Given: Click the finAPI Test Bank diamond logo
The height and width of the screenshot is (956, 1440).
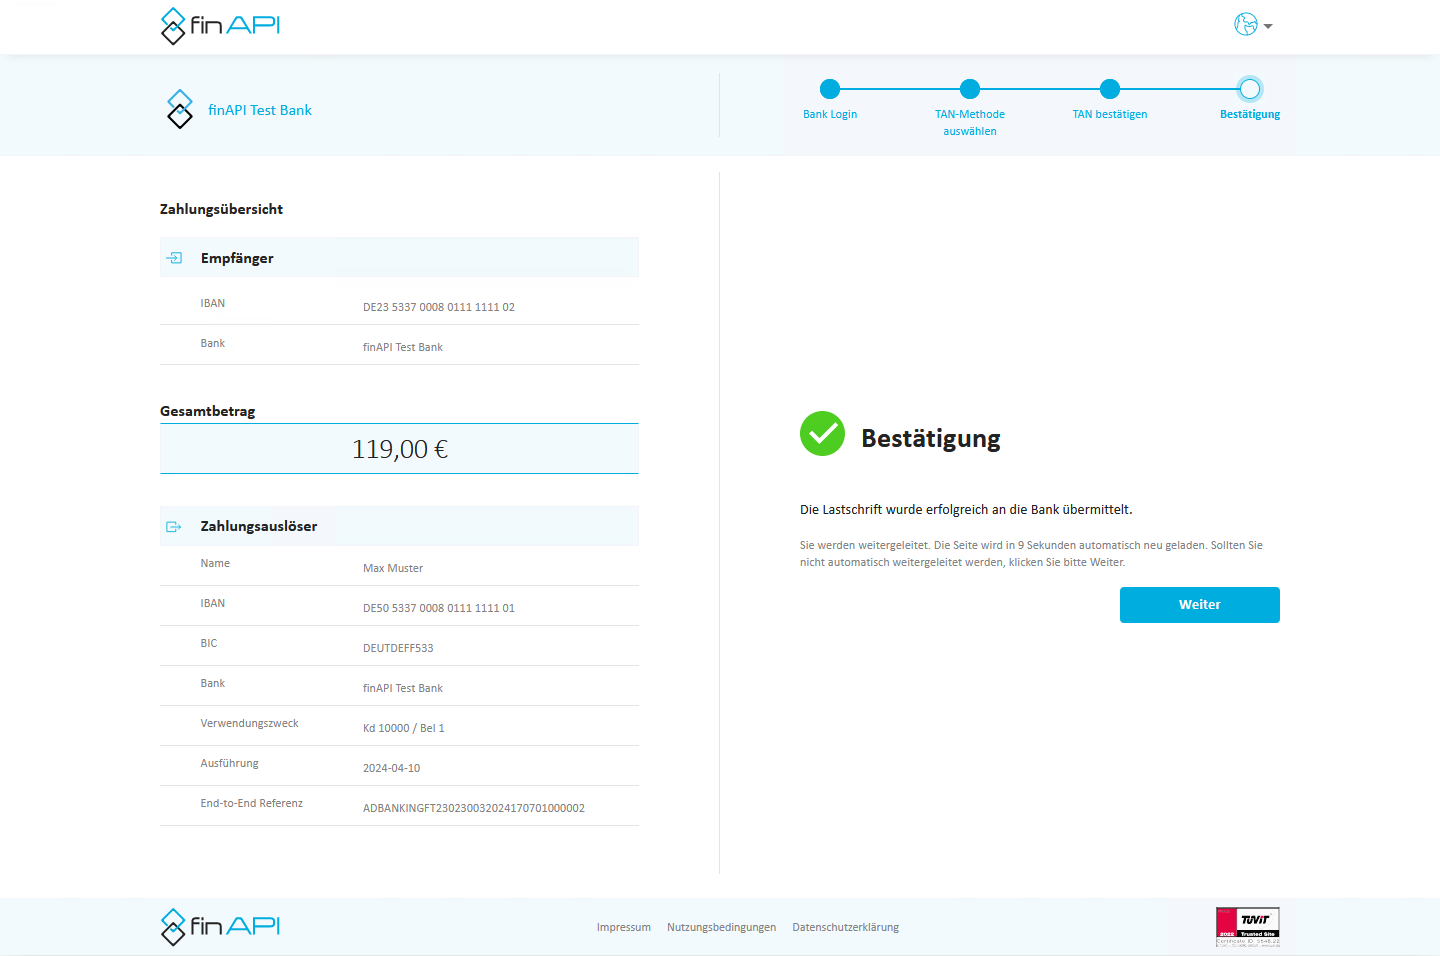Looking at the screenshot, I should (x=180, y=109).
